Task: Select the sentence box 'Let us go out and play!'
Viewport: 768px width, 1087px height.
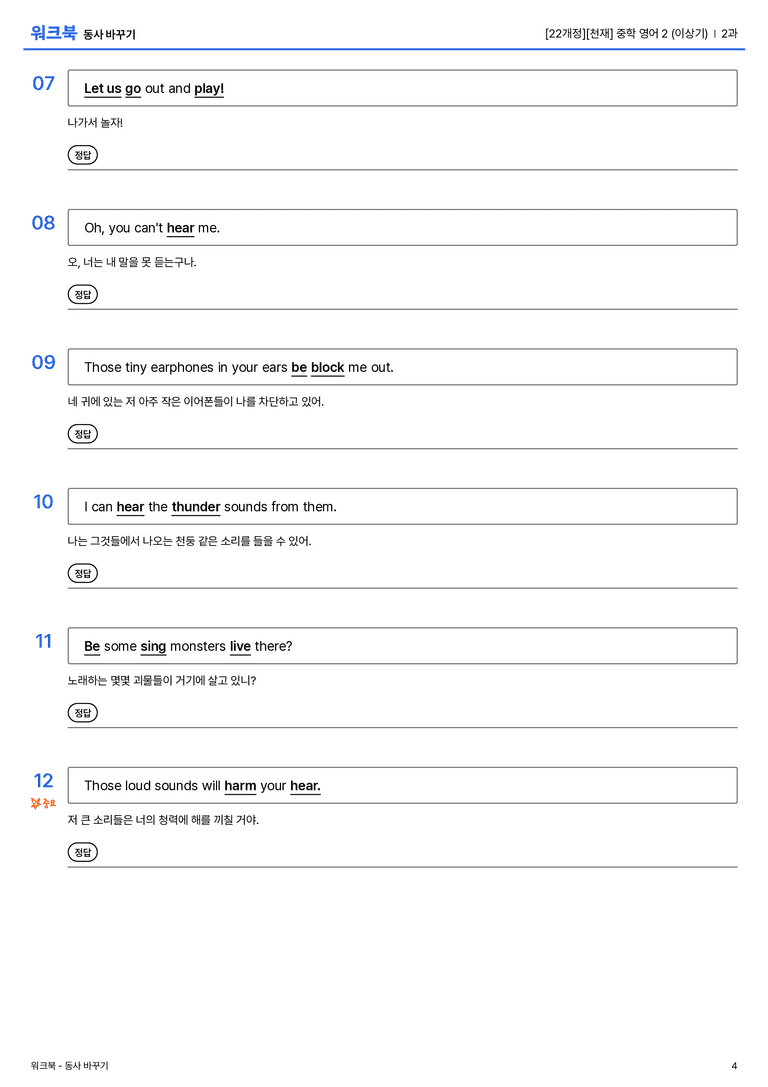Action: click(402, 88)
